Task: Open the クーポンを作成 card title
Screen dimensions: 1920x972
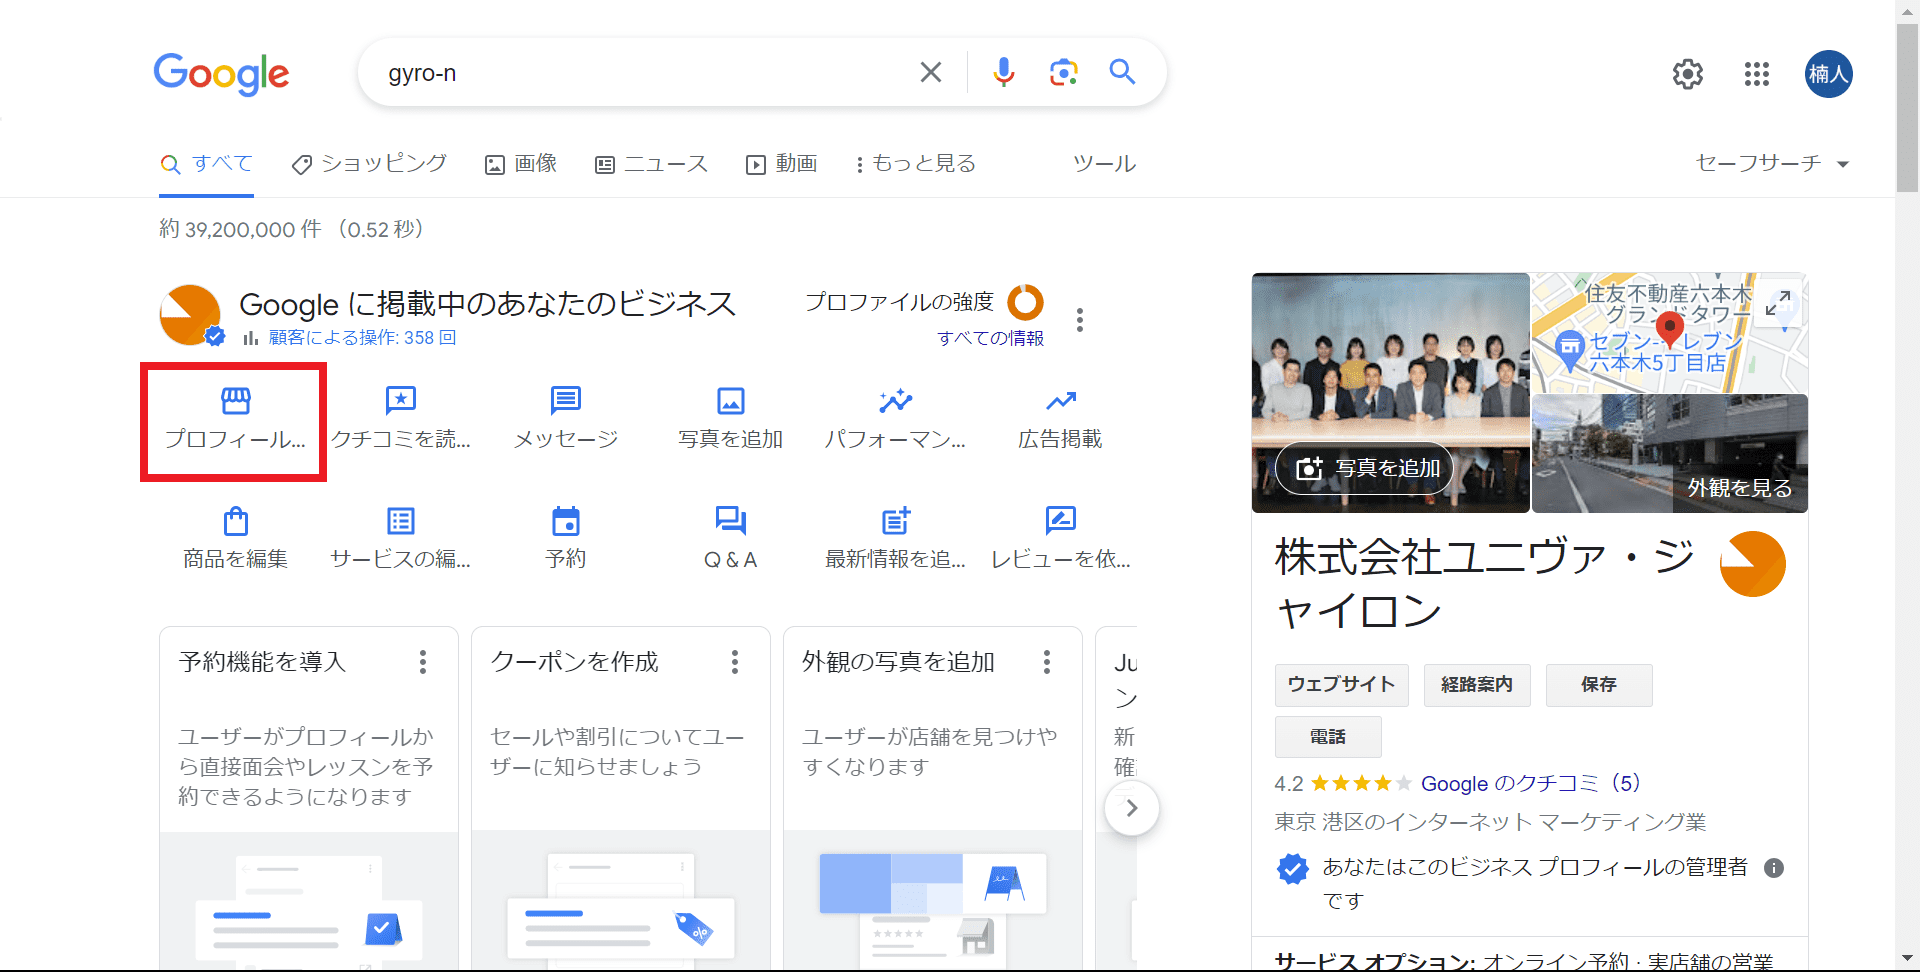Action: (574, 662)
